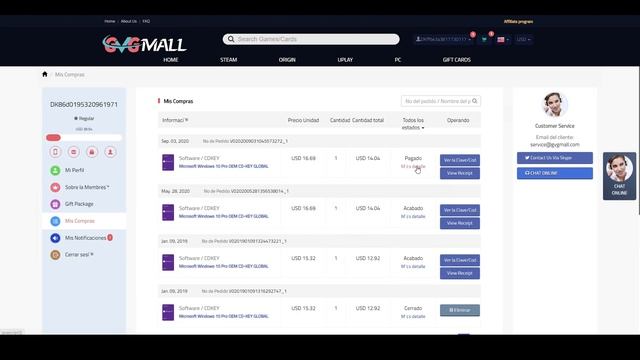640x360 pixels.
Task: Click the service@gvgmall.com email
Action: pos(555,144)
